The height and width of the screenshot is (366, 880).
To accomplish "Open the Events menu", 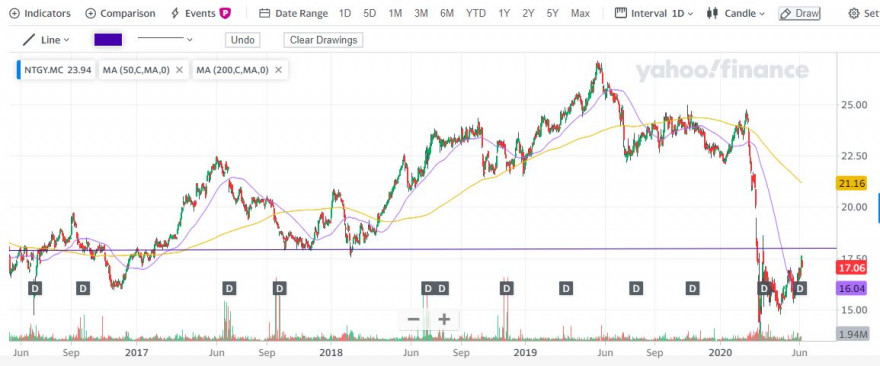I will point(200,13).
